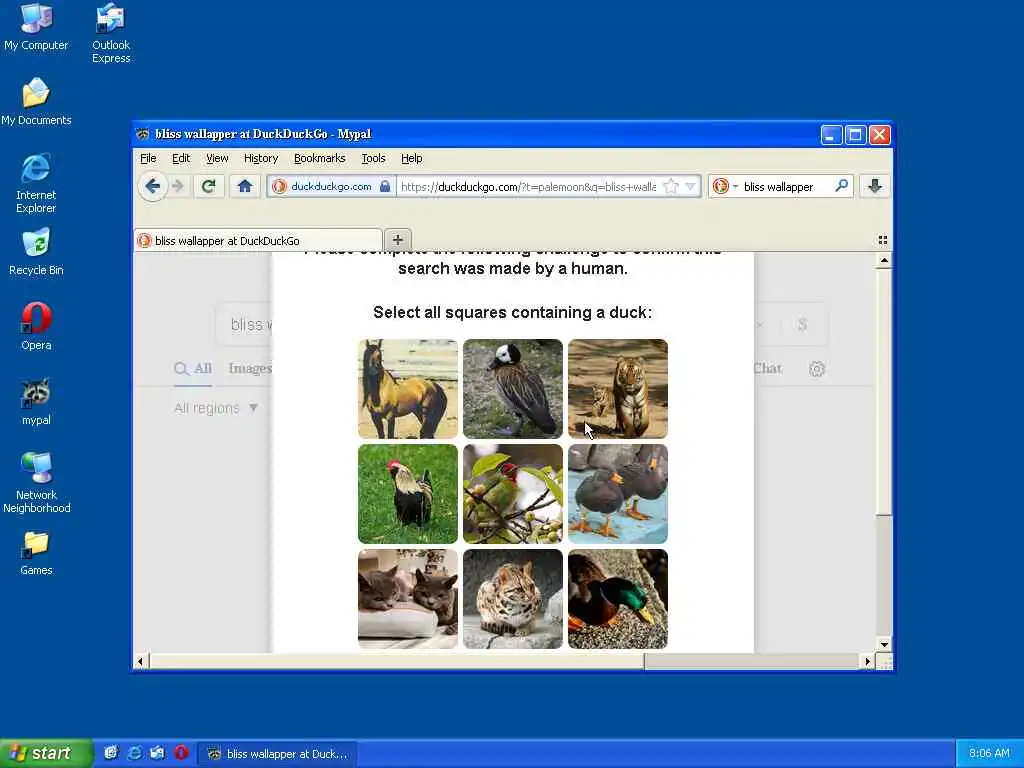Select the spotted leopard cat image square

click(x=513, y=599)
